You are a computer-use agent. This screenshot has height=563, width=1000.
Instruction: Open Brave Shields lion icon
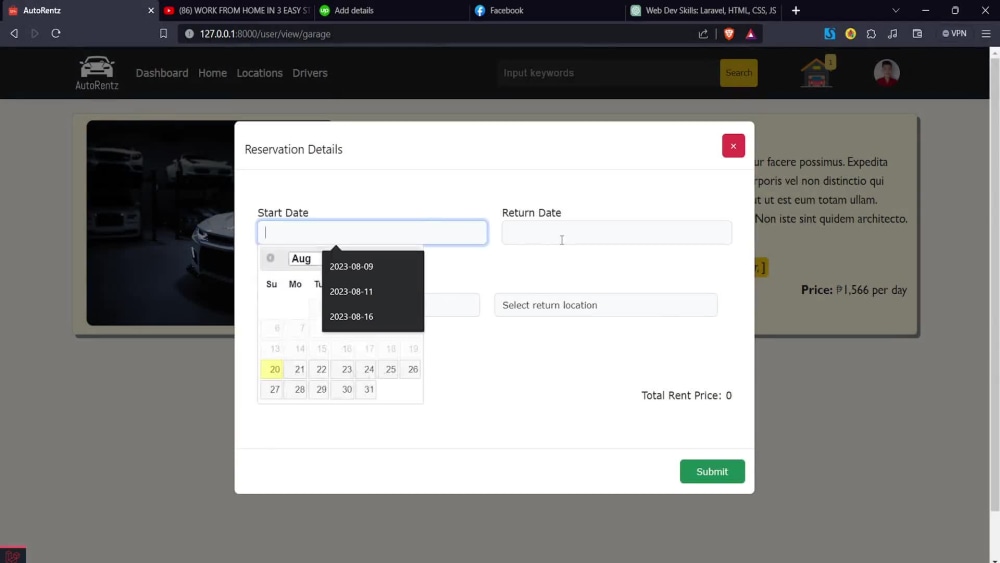click(729, 34)
